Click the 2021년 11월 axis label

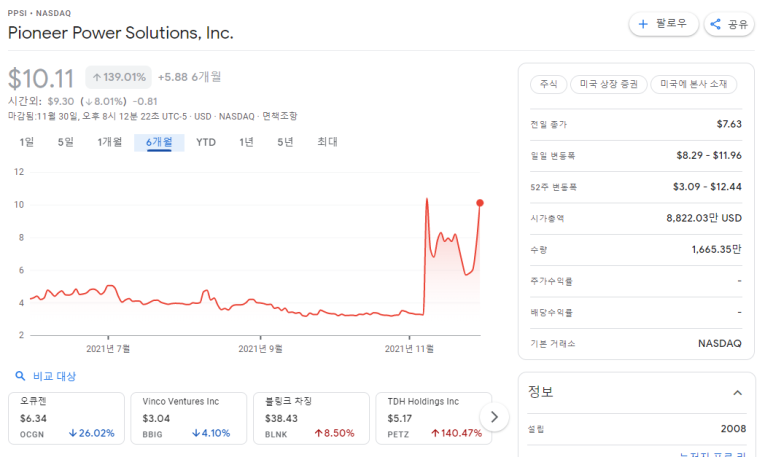409,349
